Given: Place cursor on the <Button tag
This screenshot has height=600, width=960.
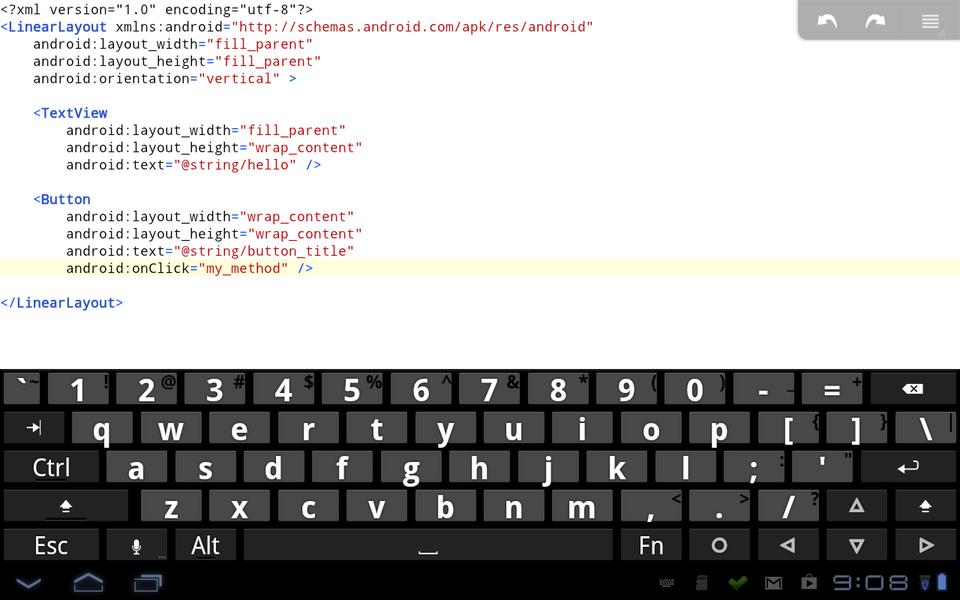Looking at the screenshot, I should 62,200.
